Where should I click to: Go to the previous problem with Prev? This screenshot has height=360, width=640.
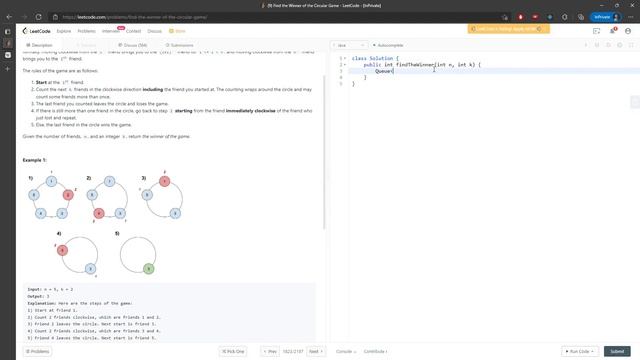270,351
